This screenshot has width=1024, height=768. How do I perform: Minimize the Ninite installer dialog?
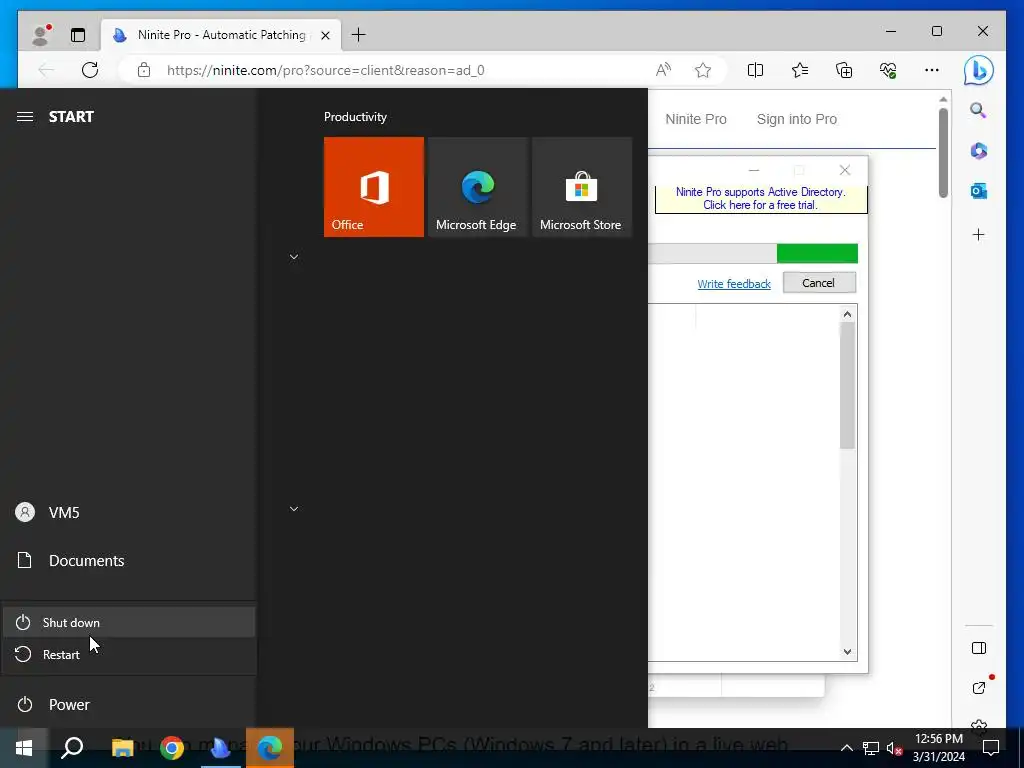pyautogui.click(x=754, y=170)
